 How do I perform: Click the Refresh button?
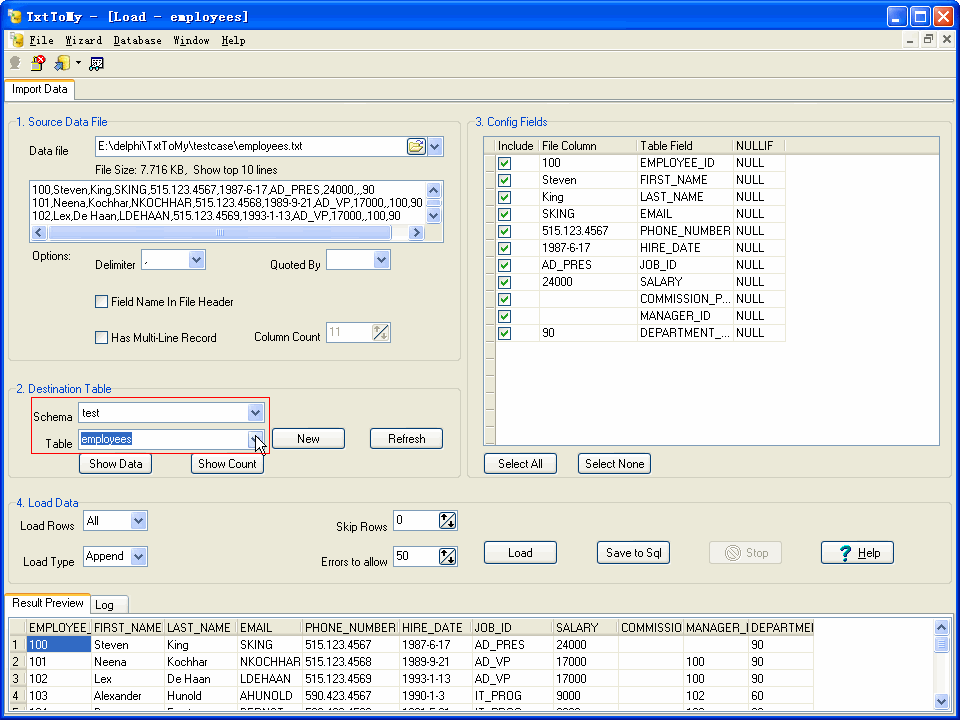406,439
